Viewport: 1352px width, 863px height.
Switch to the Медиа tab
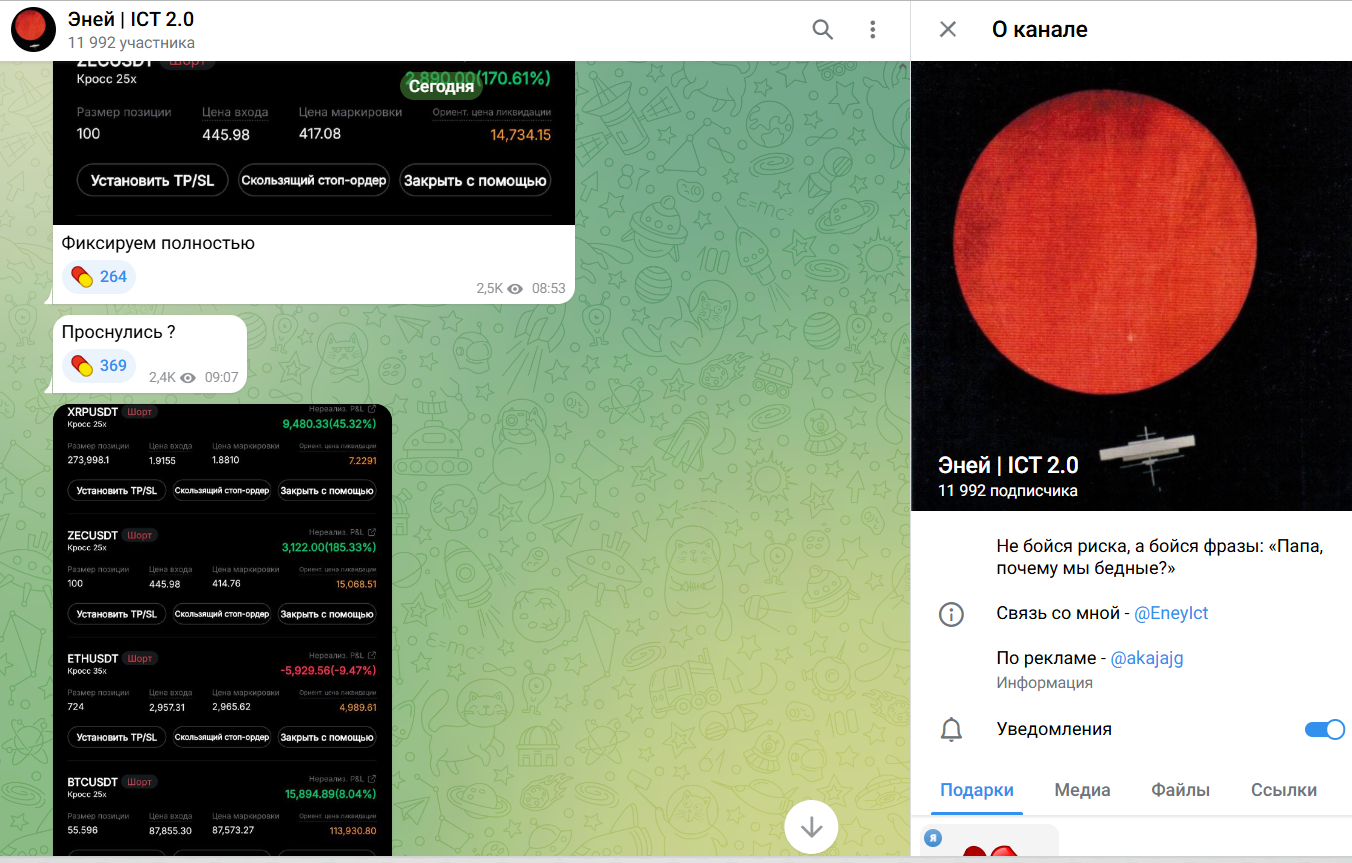tap(1082, 790)
